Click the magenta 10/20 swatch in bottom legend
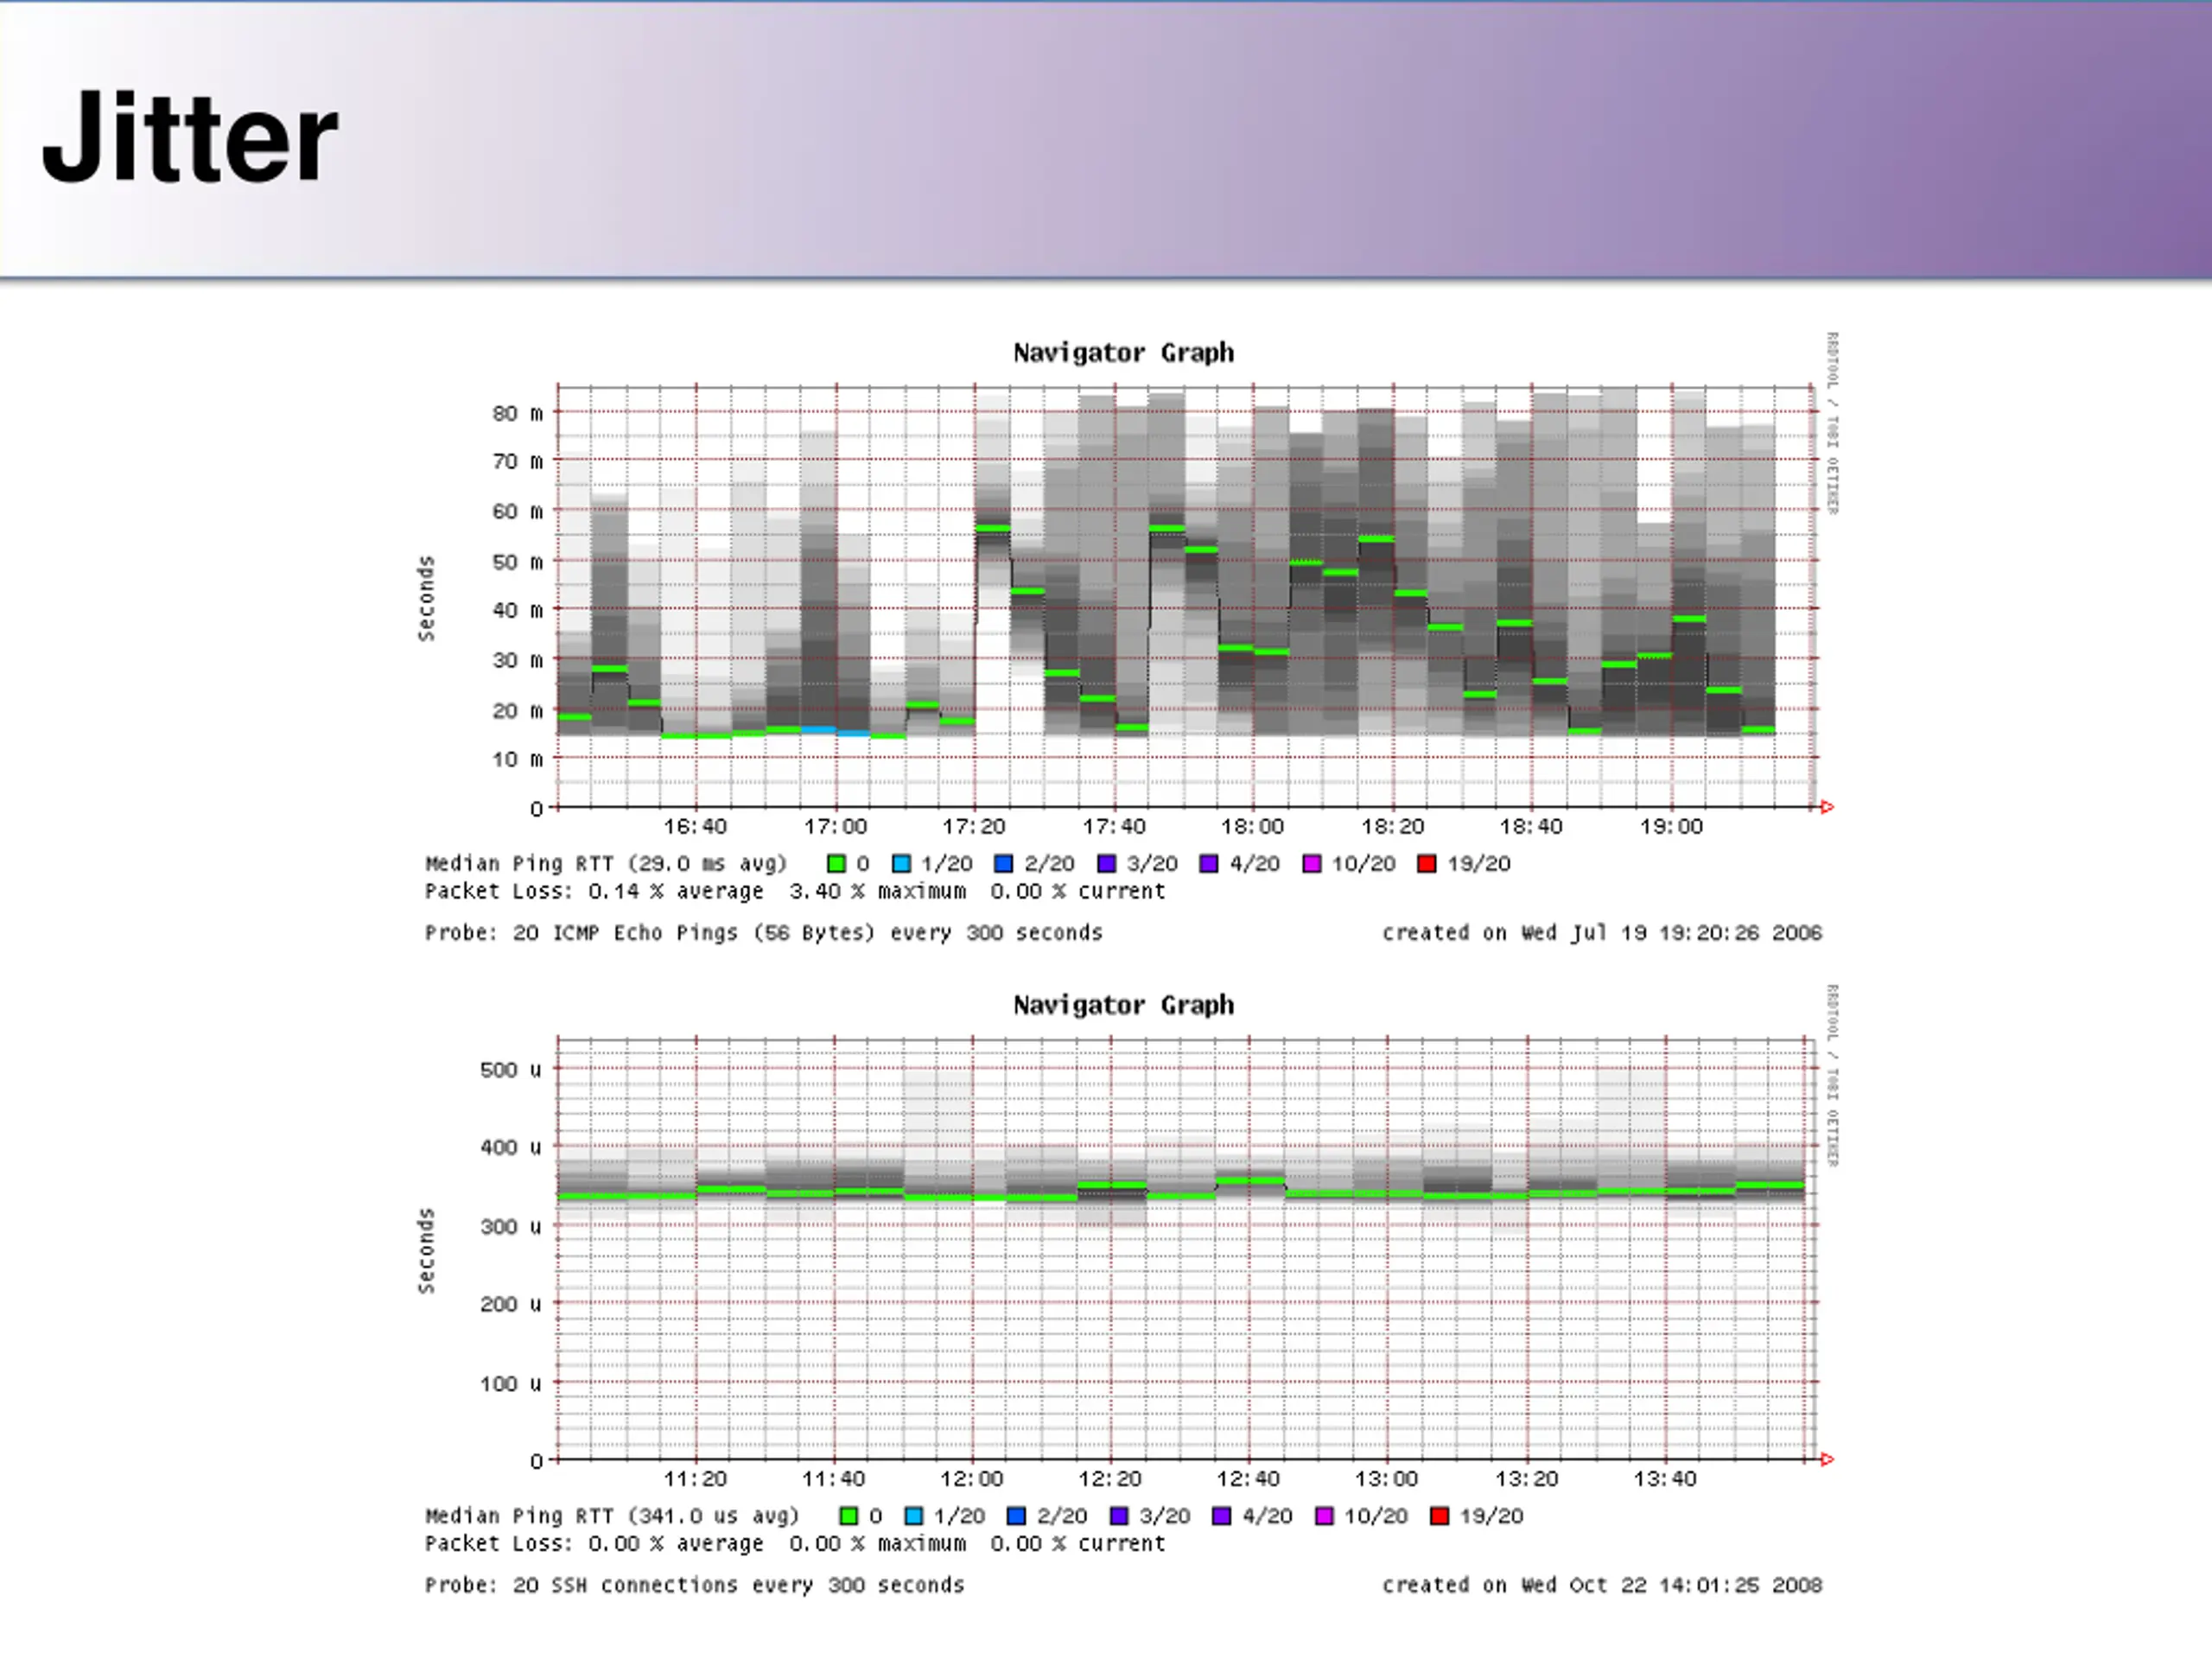Viewport: 2212px width, 1659px height. pyautogui.click(x=1324, y=1516)
